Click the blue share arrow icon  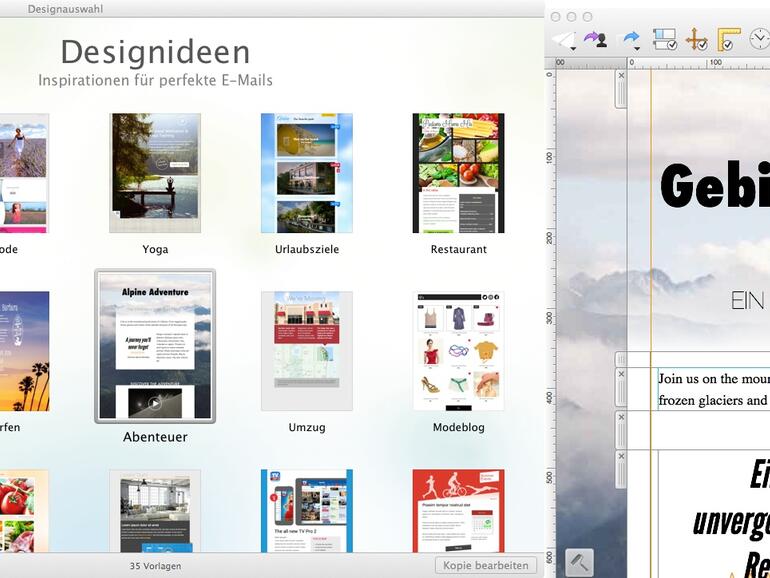(x=631, y=37)
